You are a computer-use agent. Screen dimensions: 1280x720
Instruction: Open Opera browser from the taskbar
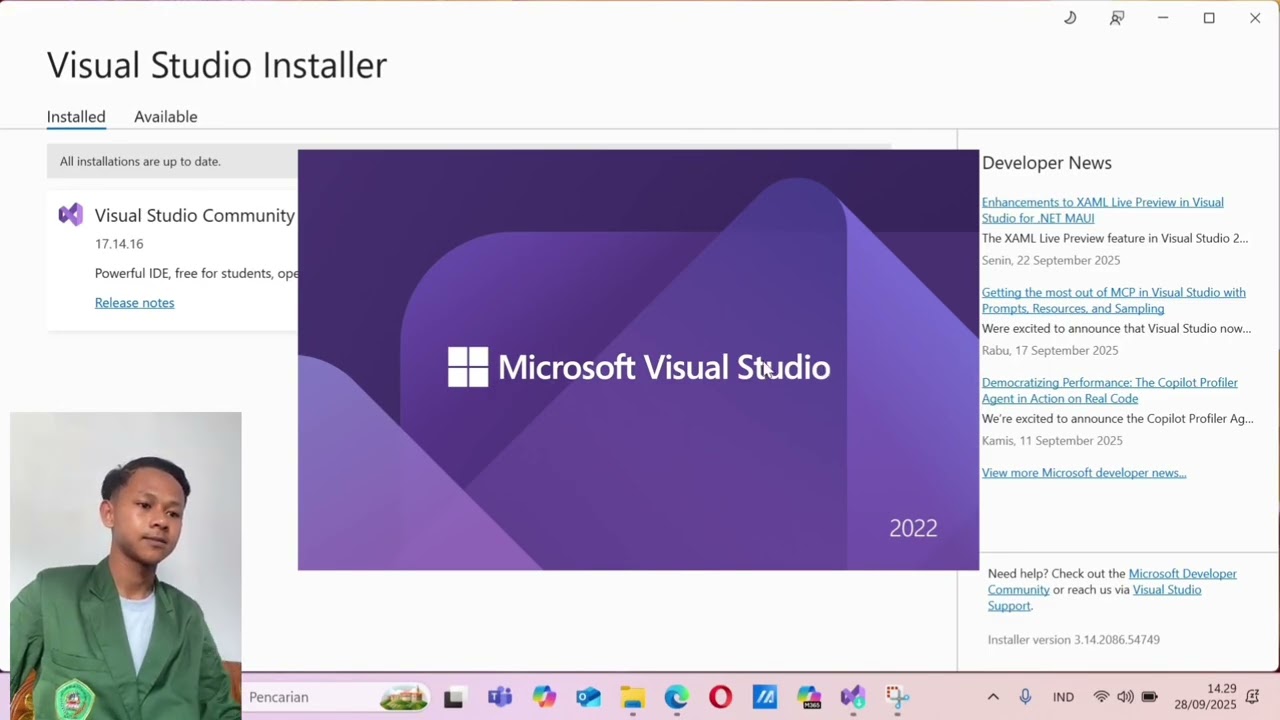[720, 697]
